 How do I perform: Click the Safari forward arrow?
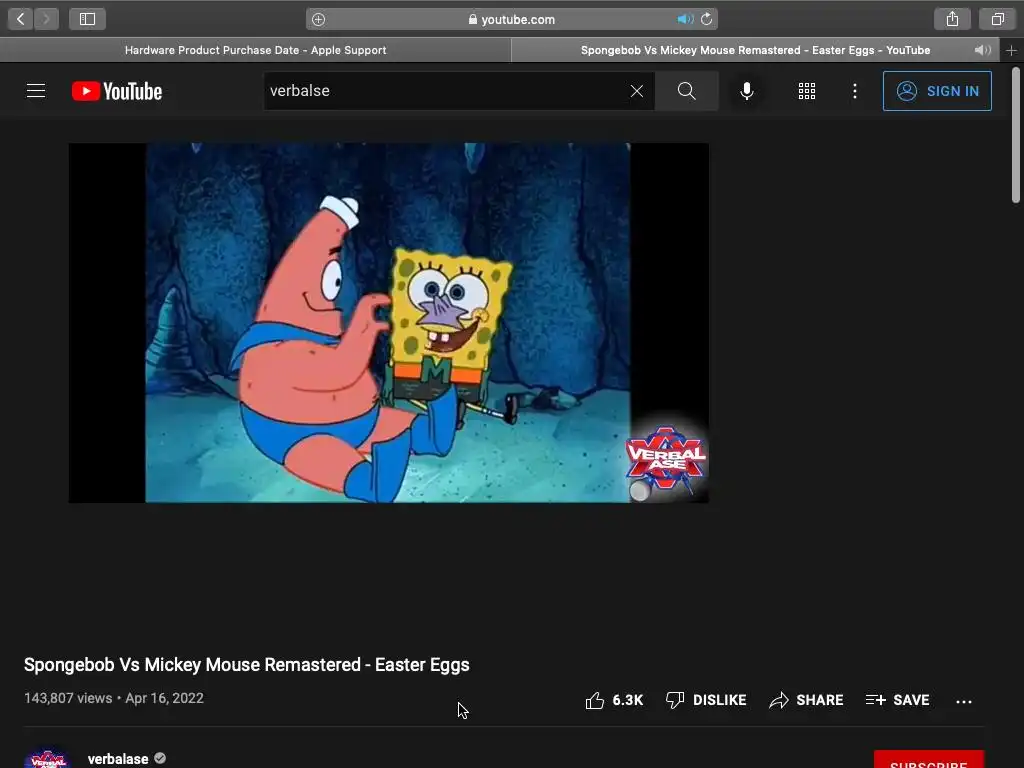(46, 19)
